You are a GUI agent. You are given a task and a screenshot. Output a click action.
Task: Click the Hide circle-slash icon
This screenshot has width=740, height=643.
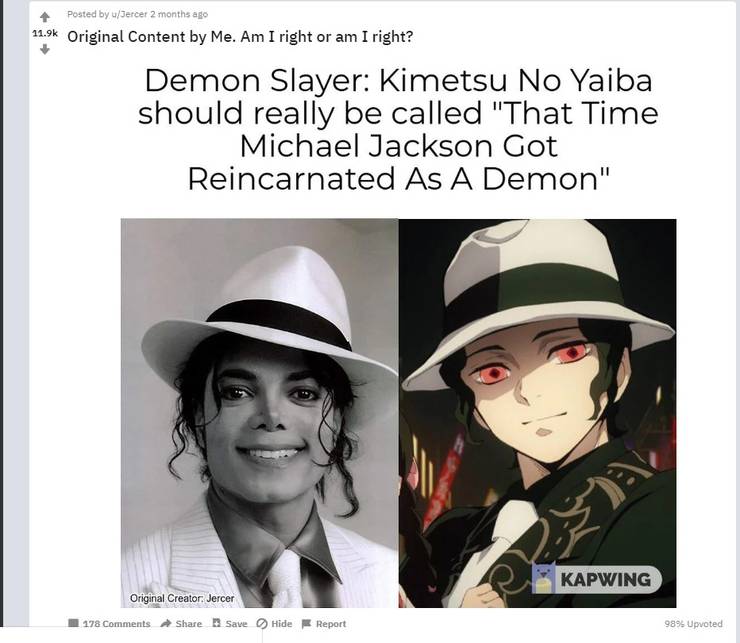tap(262, 624)
